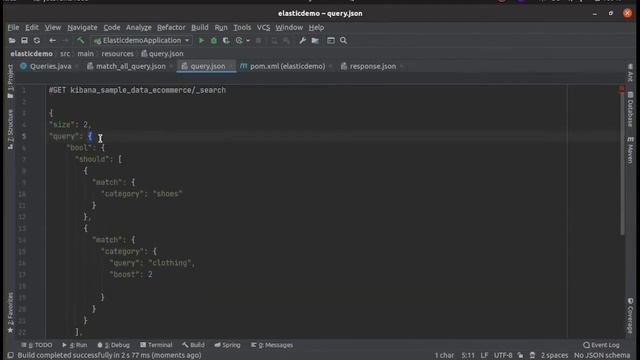Open the Help menu
Image resolution: width=640 pixels, height=360 pixels.
tap(316, 27)
